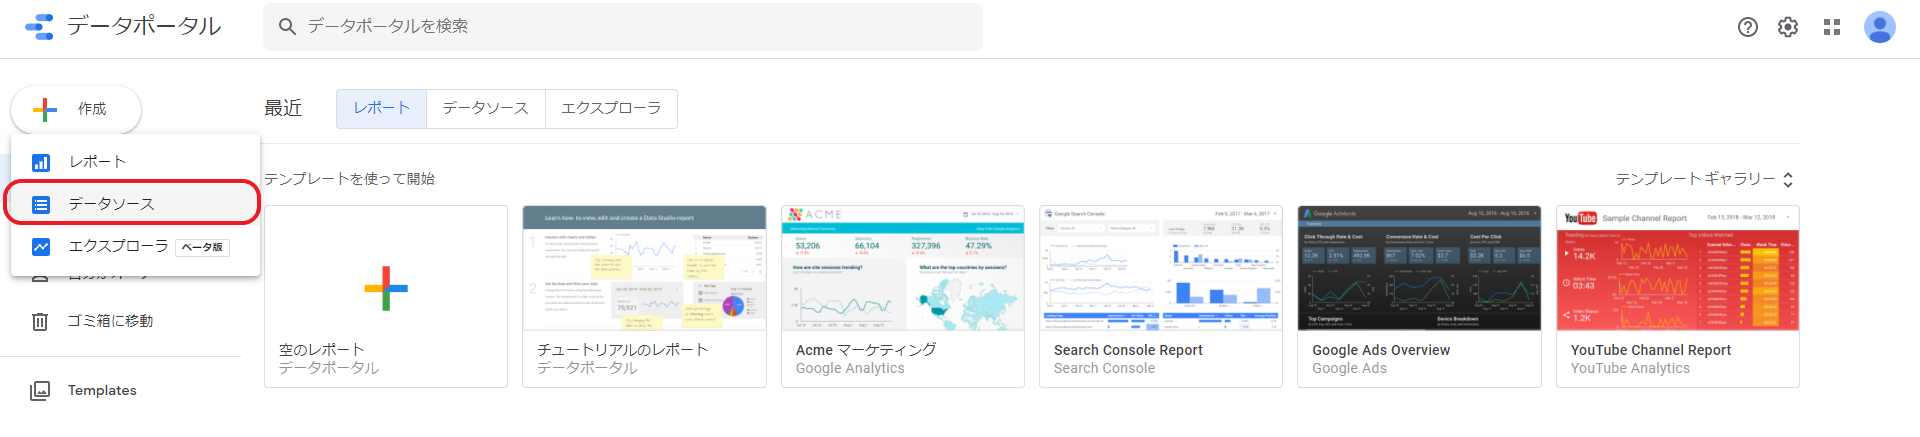Image resolution: width=1920 pixels, height=437 pixels.
Task: Open the チュートリアルのレポート template thumbnail
Action: pos(644,268)
